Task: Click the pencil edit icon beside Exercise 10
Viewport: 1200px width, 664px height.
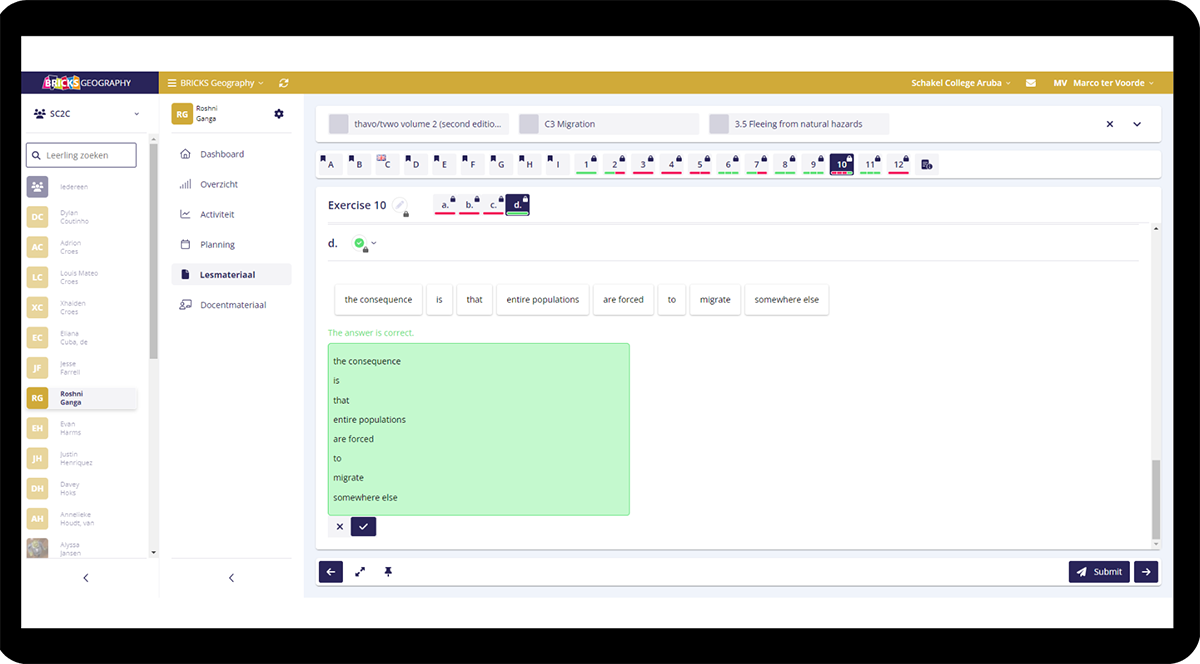Action: click(x=399, y=205)
